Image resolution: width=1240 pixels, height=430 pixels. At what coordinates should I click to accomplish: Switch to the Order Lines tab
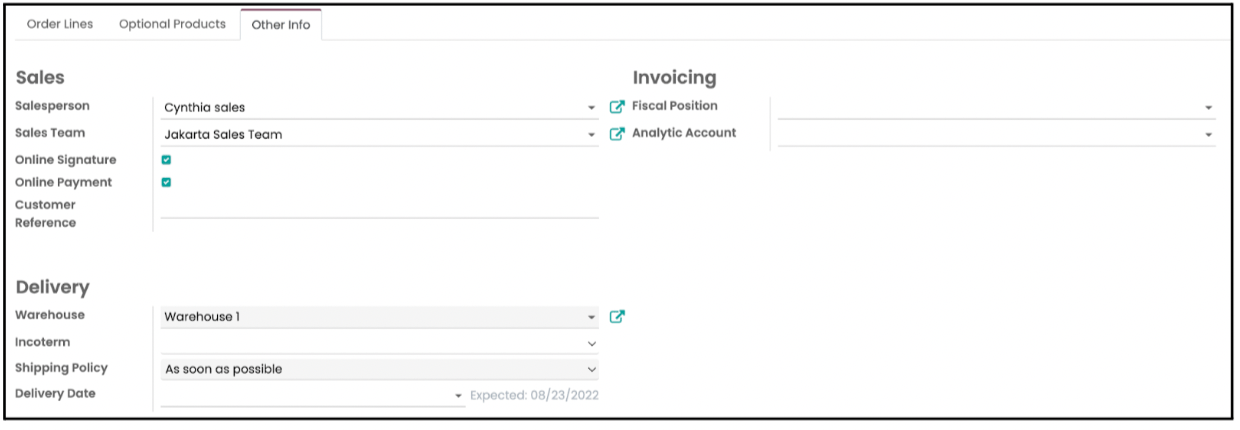[60, 24]
